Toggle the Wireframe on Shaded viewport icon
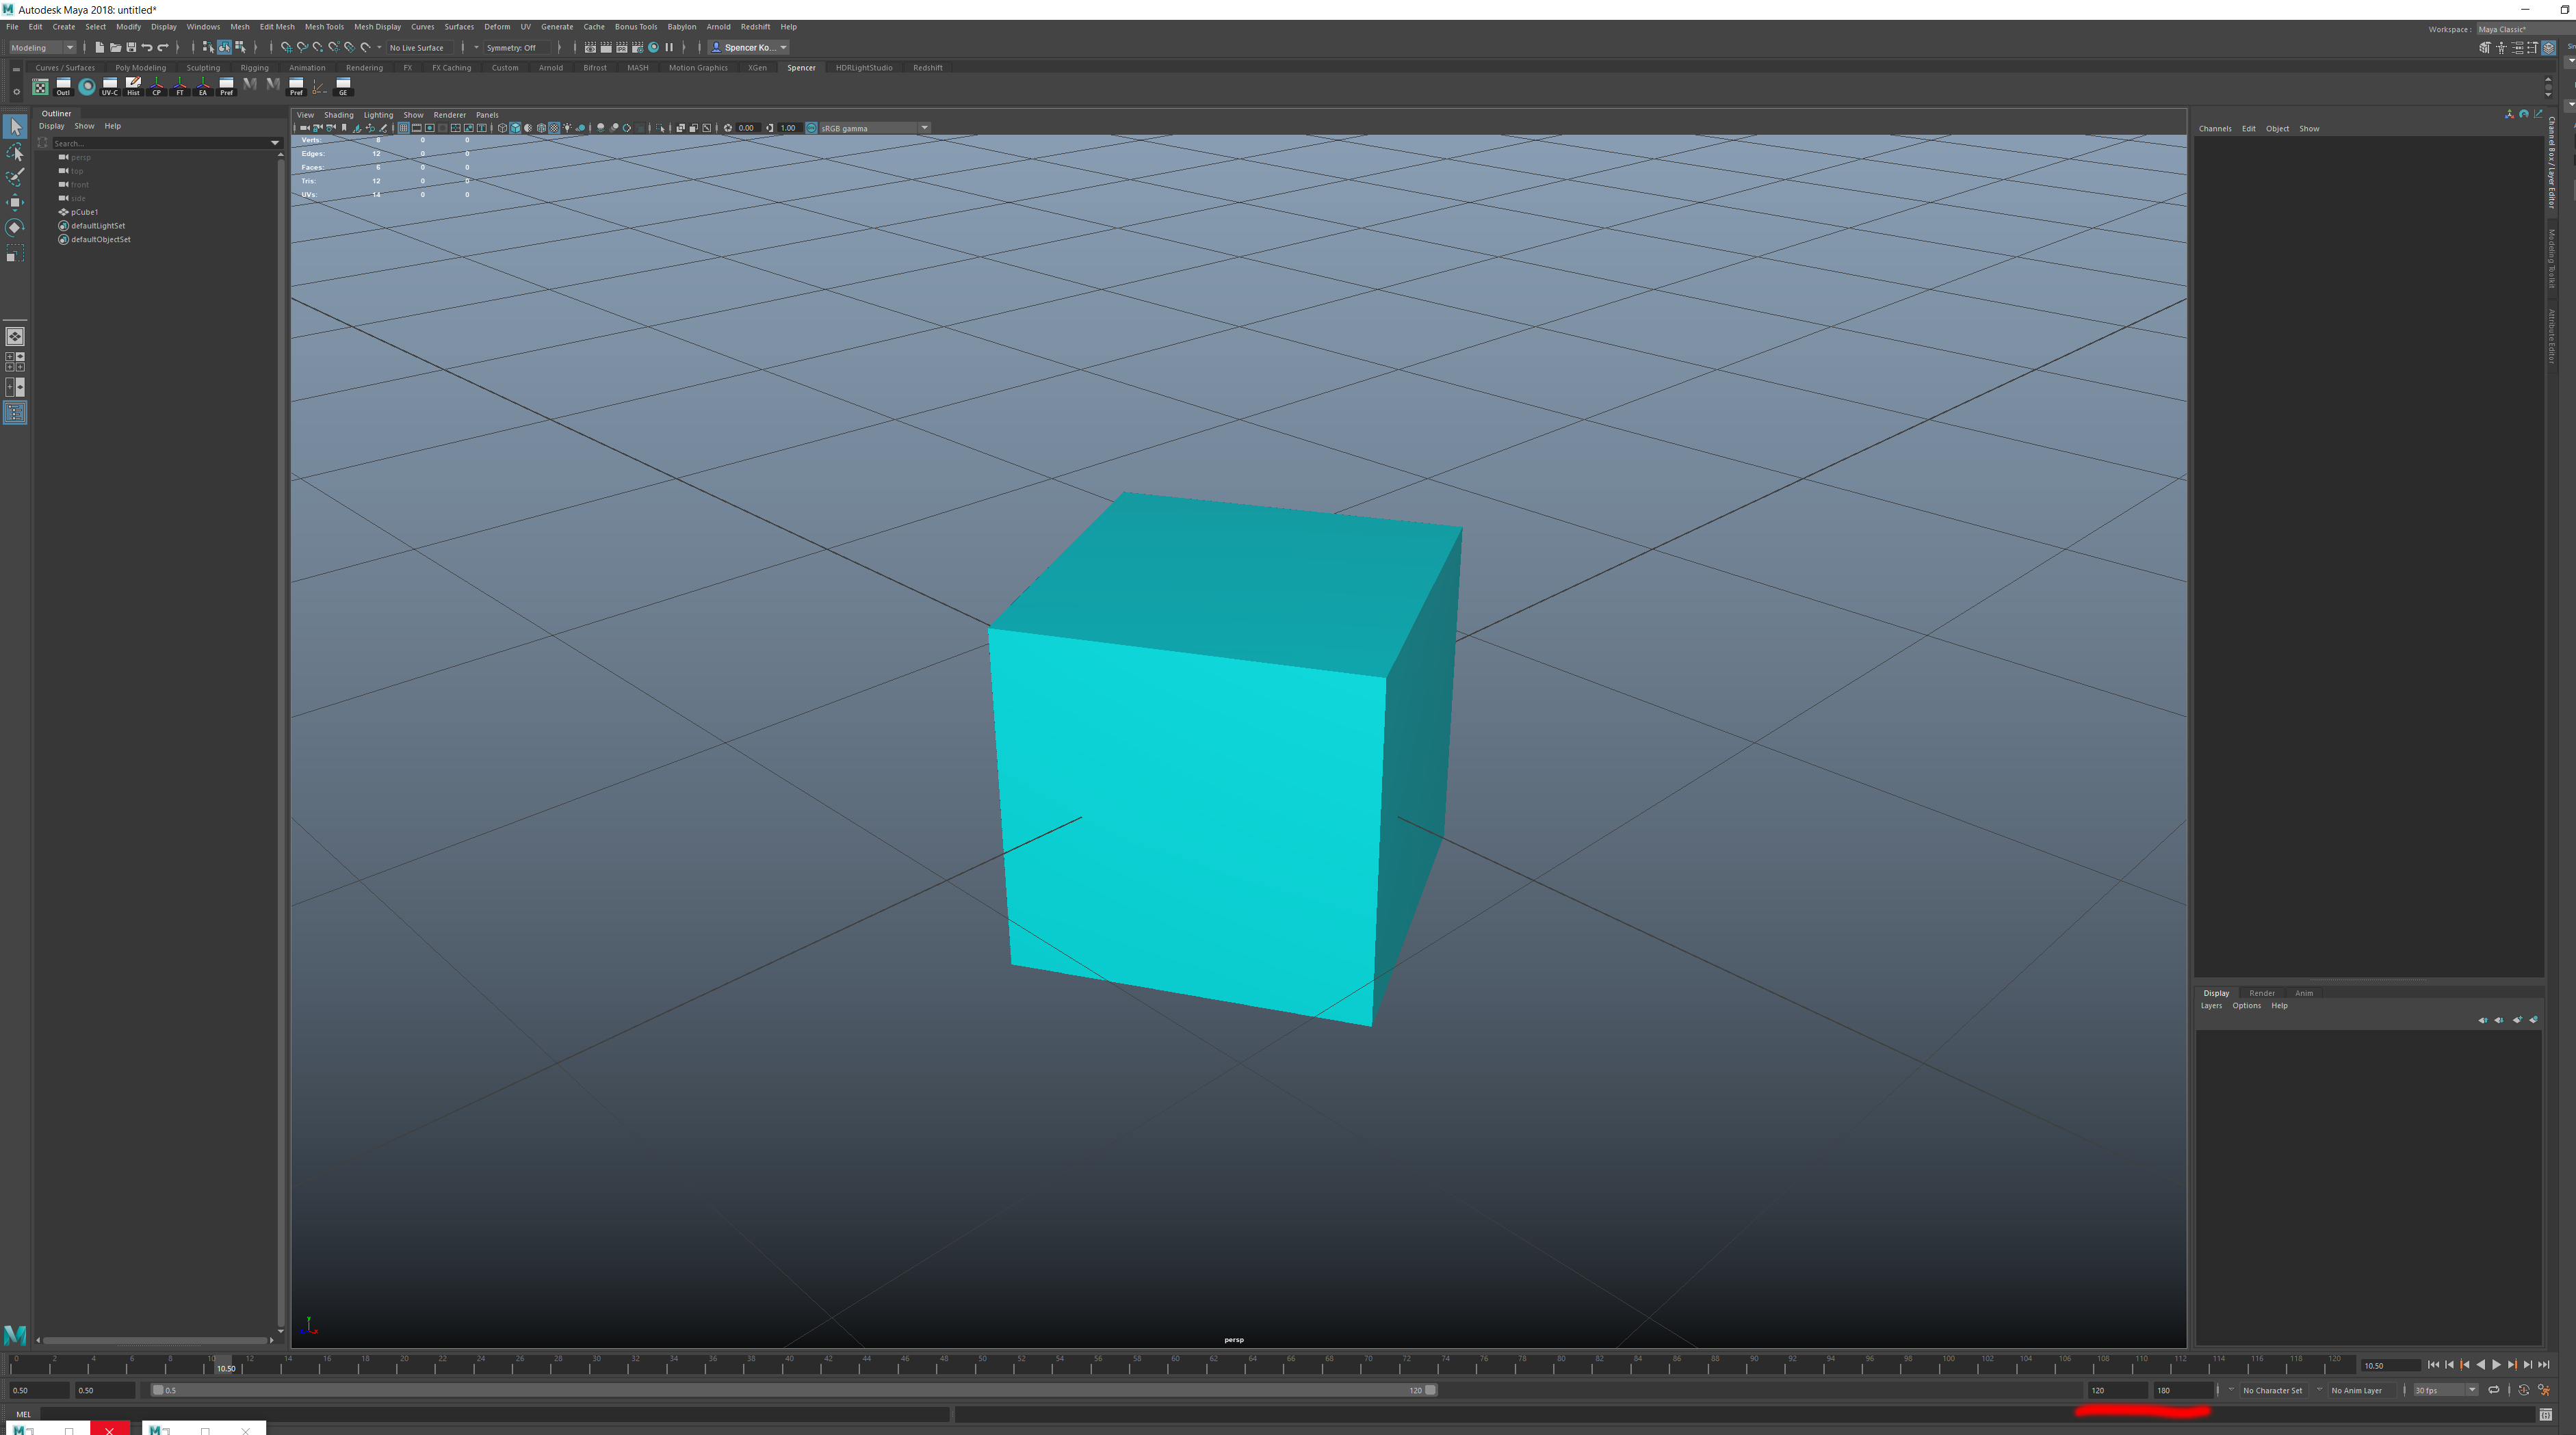 point(542,128)
